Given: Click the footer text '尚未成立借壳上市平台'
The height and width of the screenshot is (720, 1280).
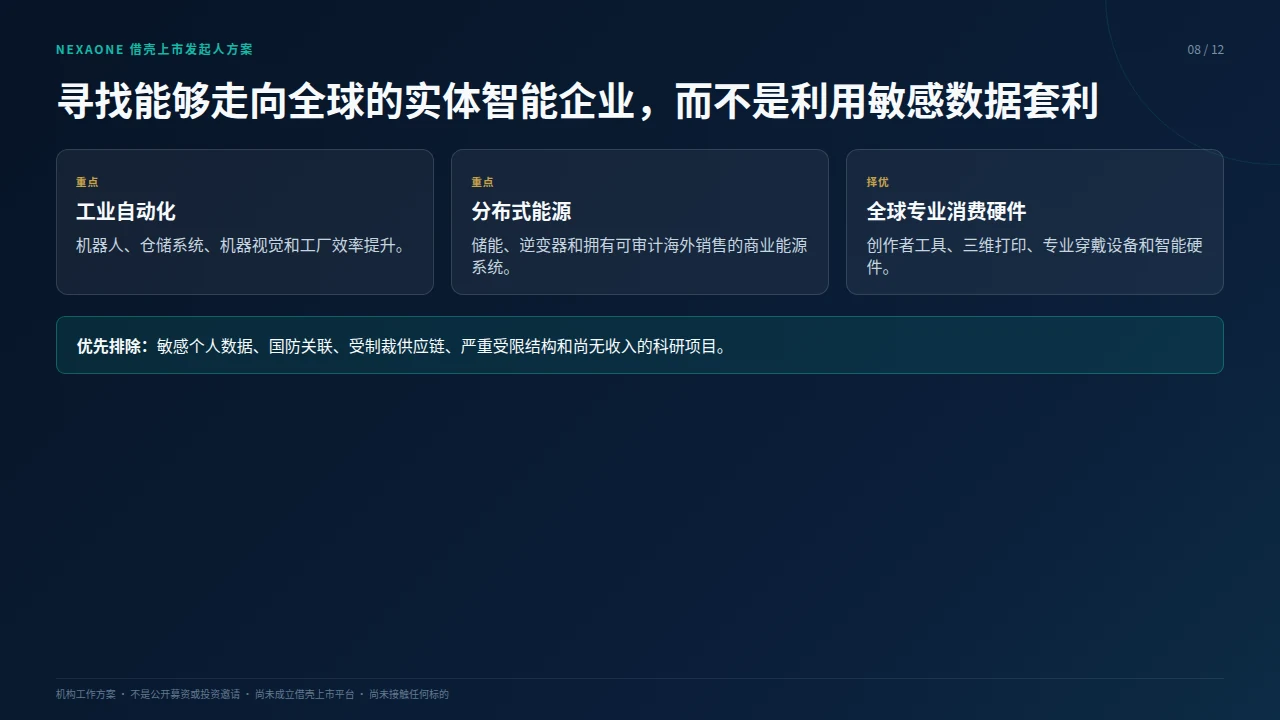Looking at the screenshot, I should click(304, 694).
